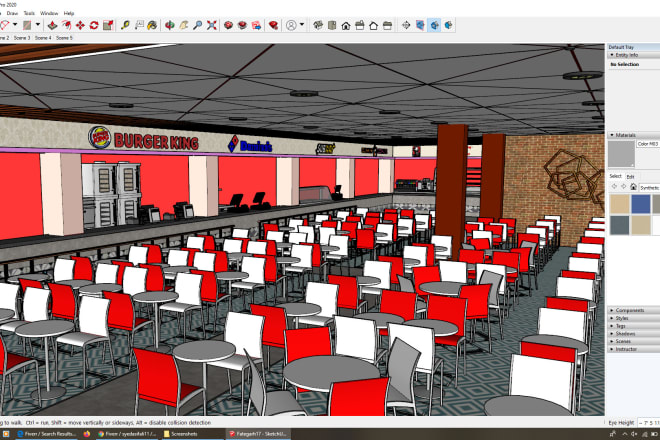Switch to Scene 3 tab

(x=22, y=38)
